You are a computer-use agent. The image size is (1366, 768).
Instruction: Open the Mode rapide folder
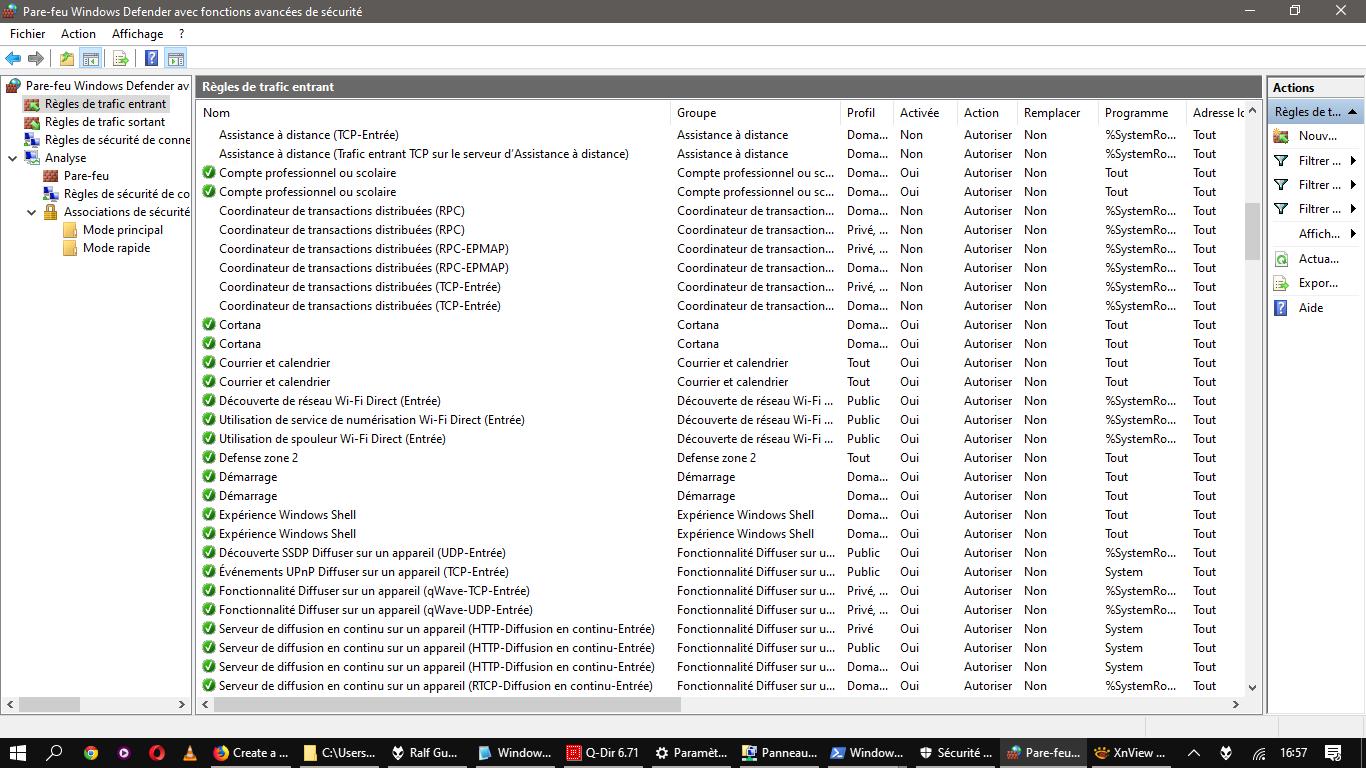(x=116, y=248)
